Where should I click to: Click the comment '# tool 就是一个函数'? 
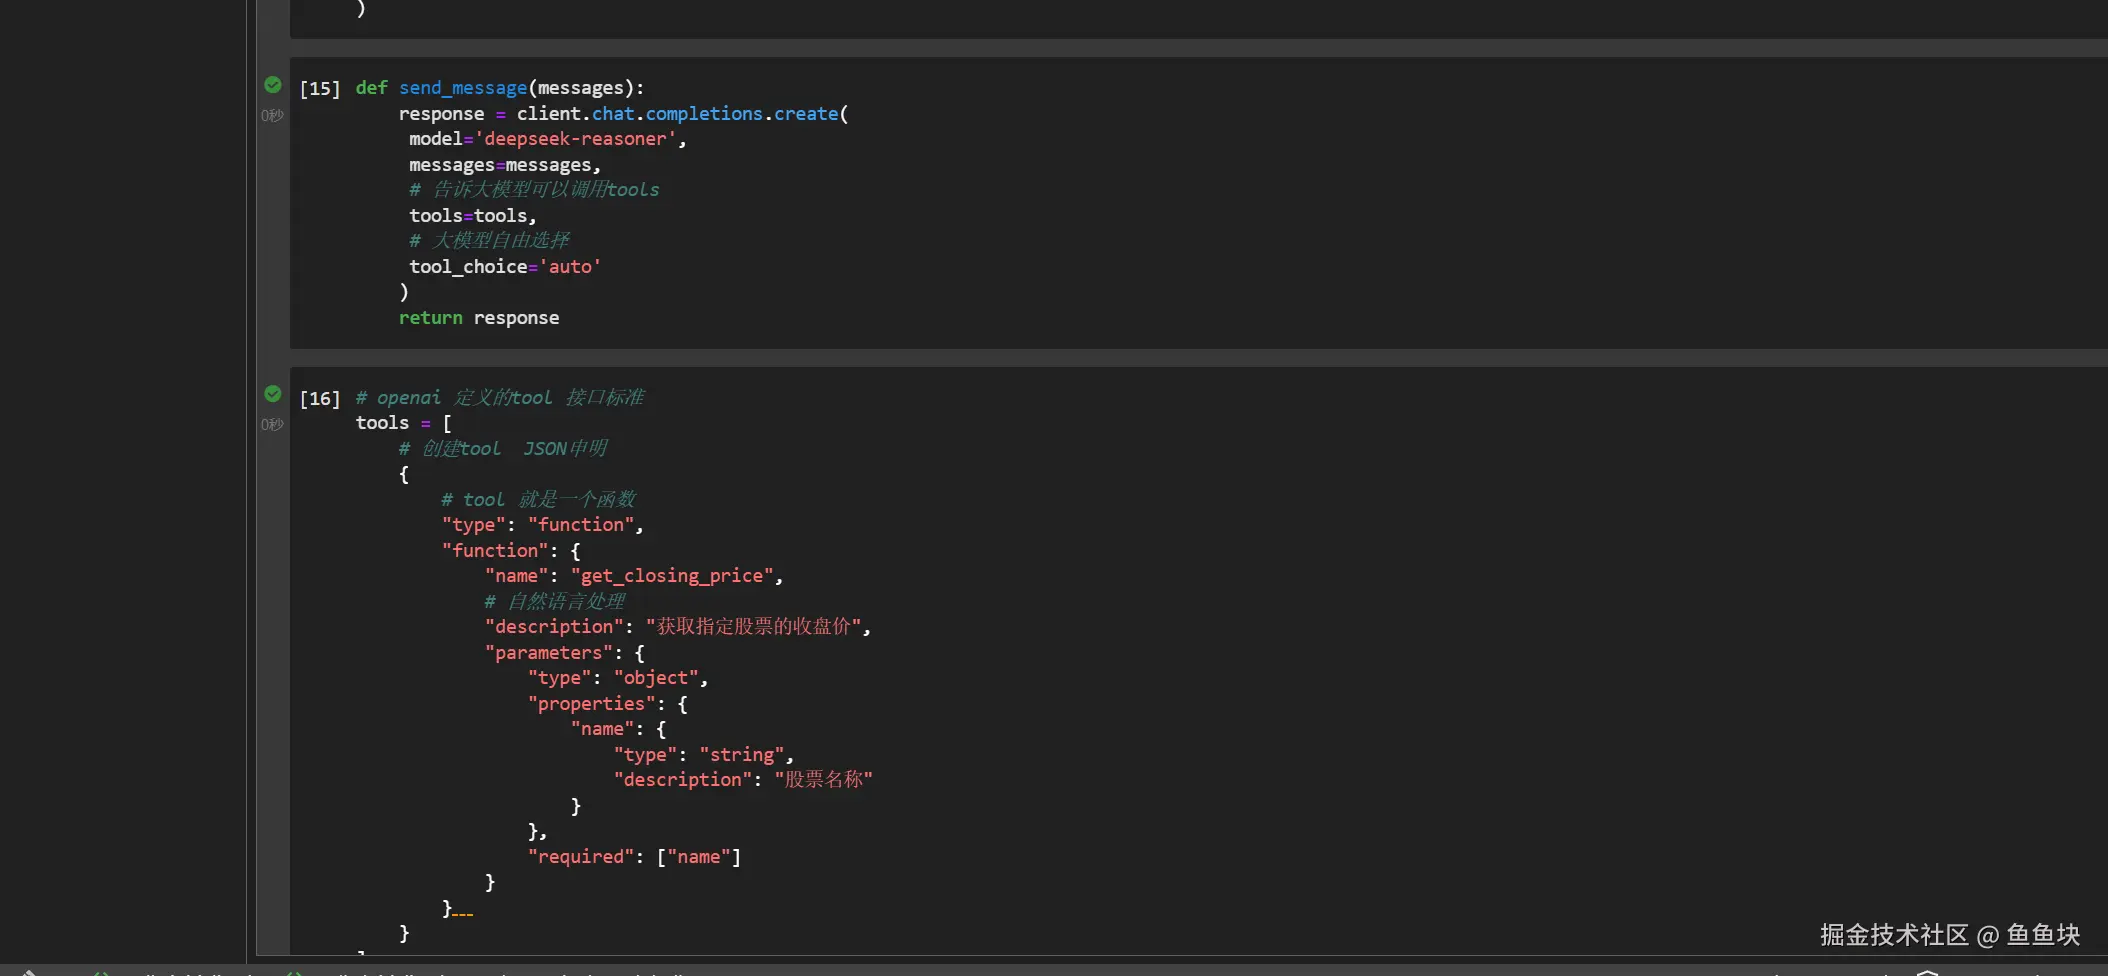click(x=538, y=500)
